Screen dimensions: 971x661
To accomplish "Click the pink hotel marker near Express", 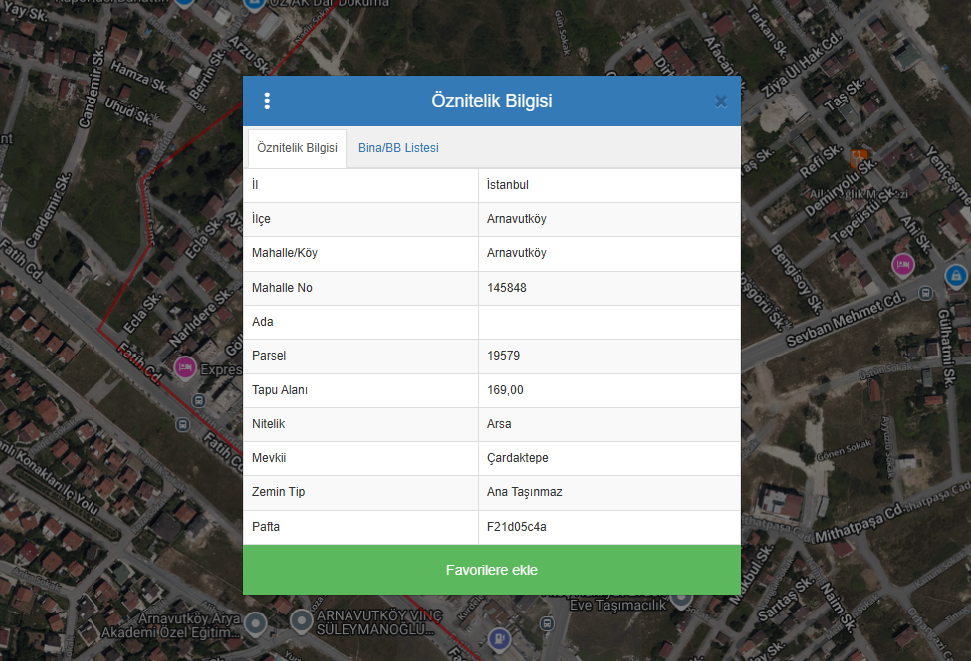I will tap(184, 368).
